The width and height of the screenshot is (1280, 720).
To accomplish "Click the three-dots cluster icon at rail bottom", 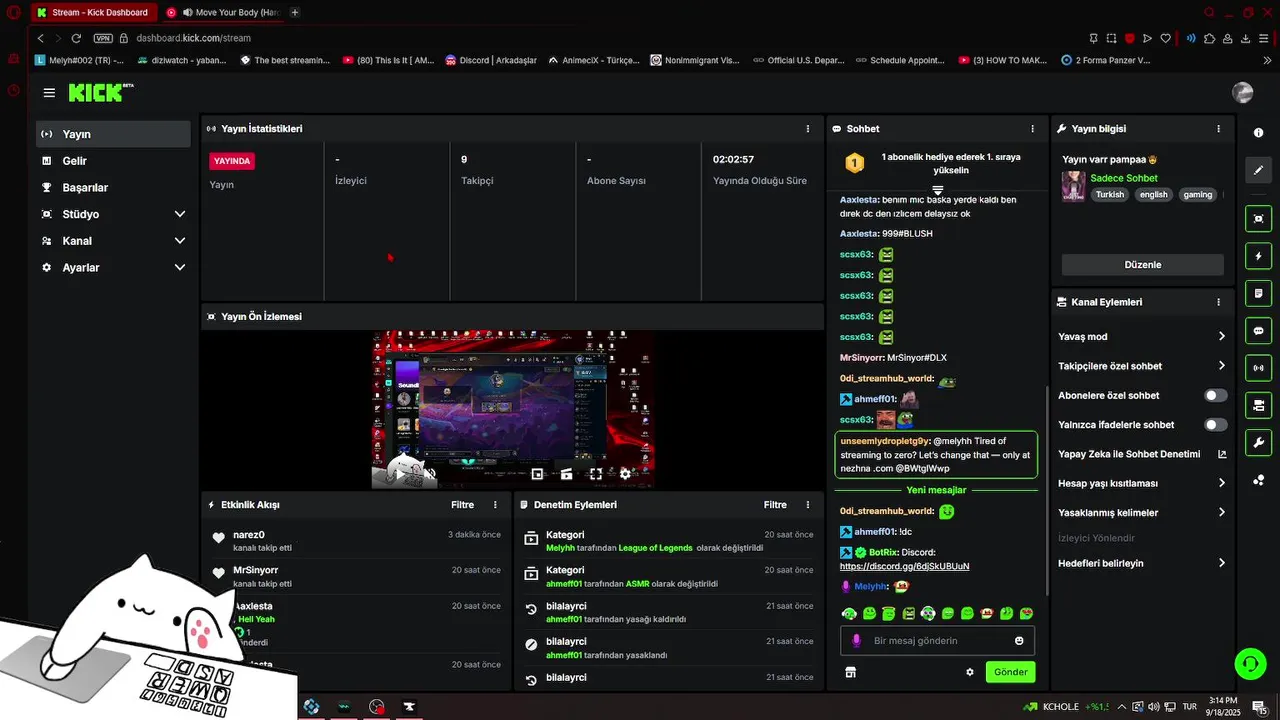I will click(1258, 480).
